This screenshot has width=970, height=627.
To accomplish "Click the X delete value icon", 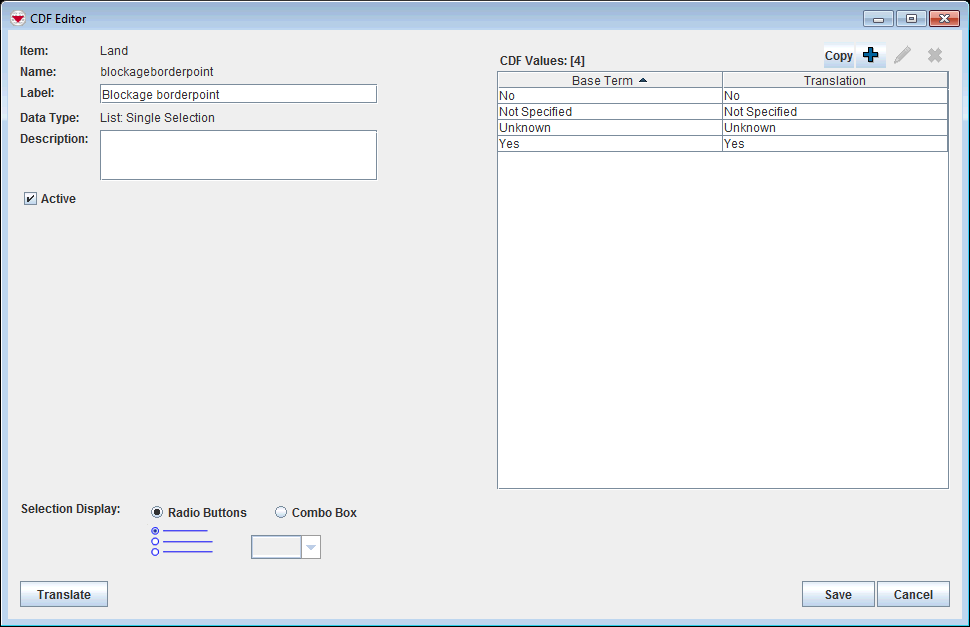I will pyautogui.click(x=935, y=56).
